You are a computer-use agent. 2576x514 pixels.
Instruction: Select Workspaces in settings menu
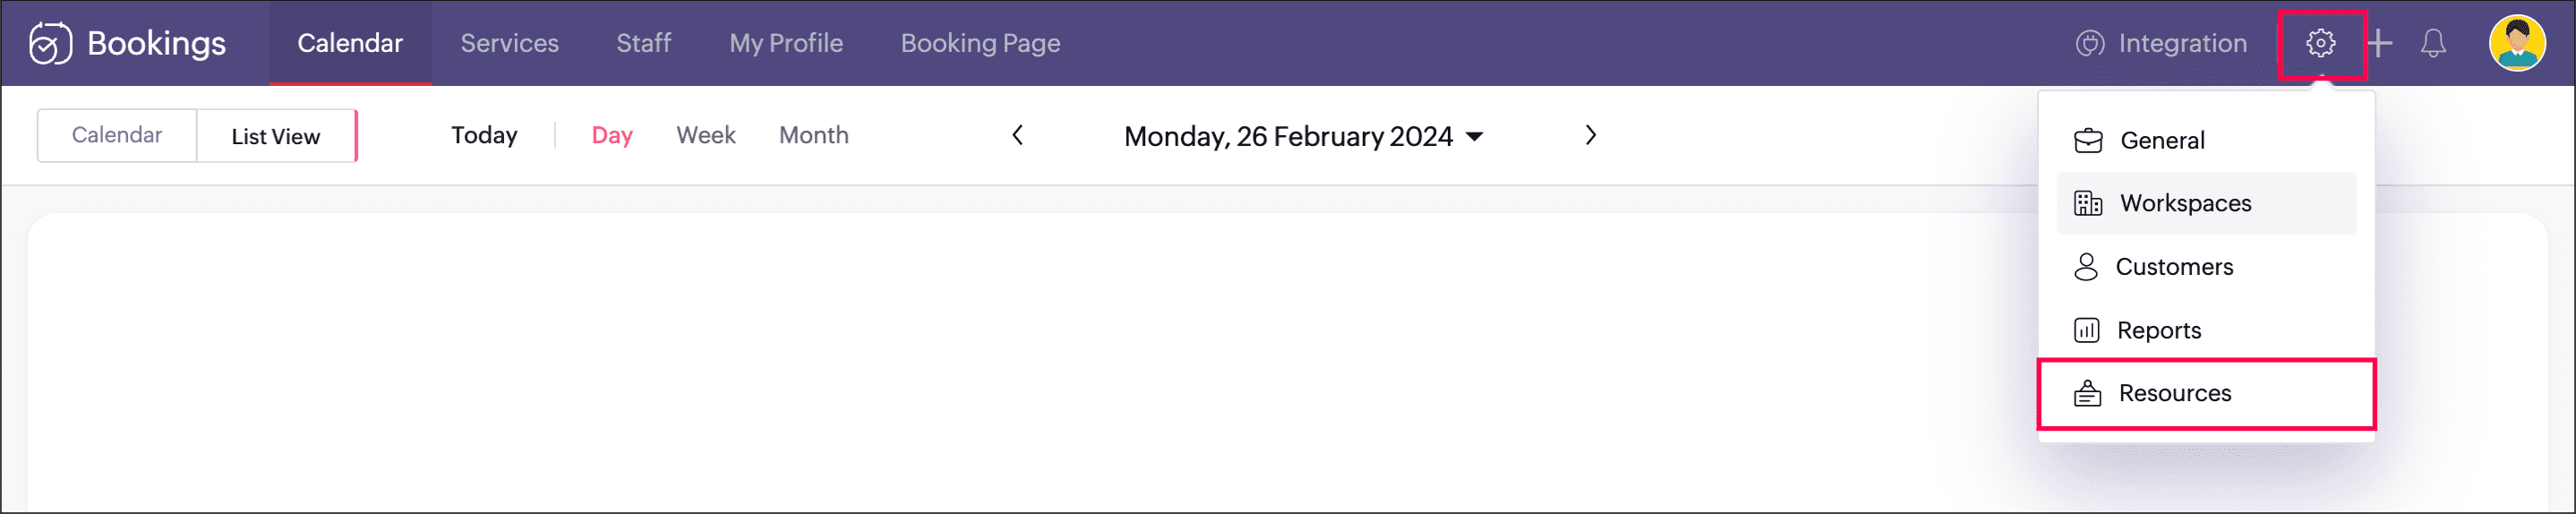(x=2206, y=203)
